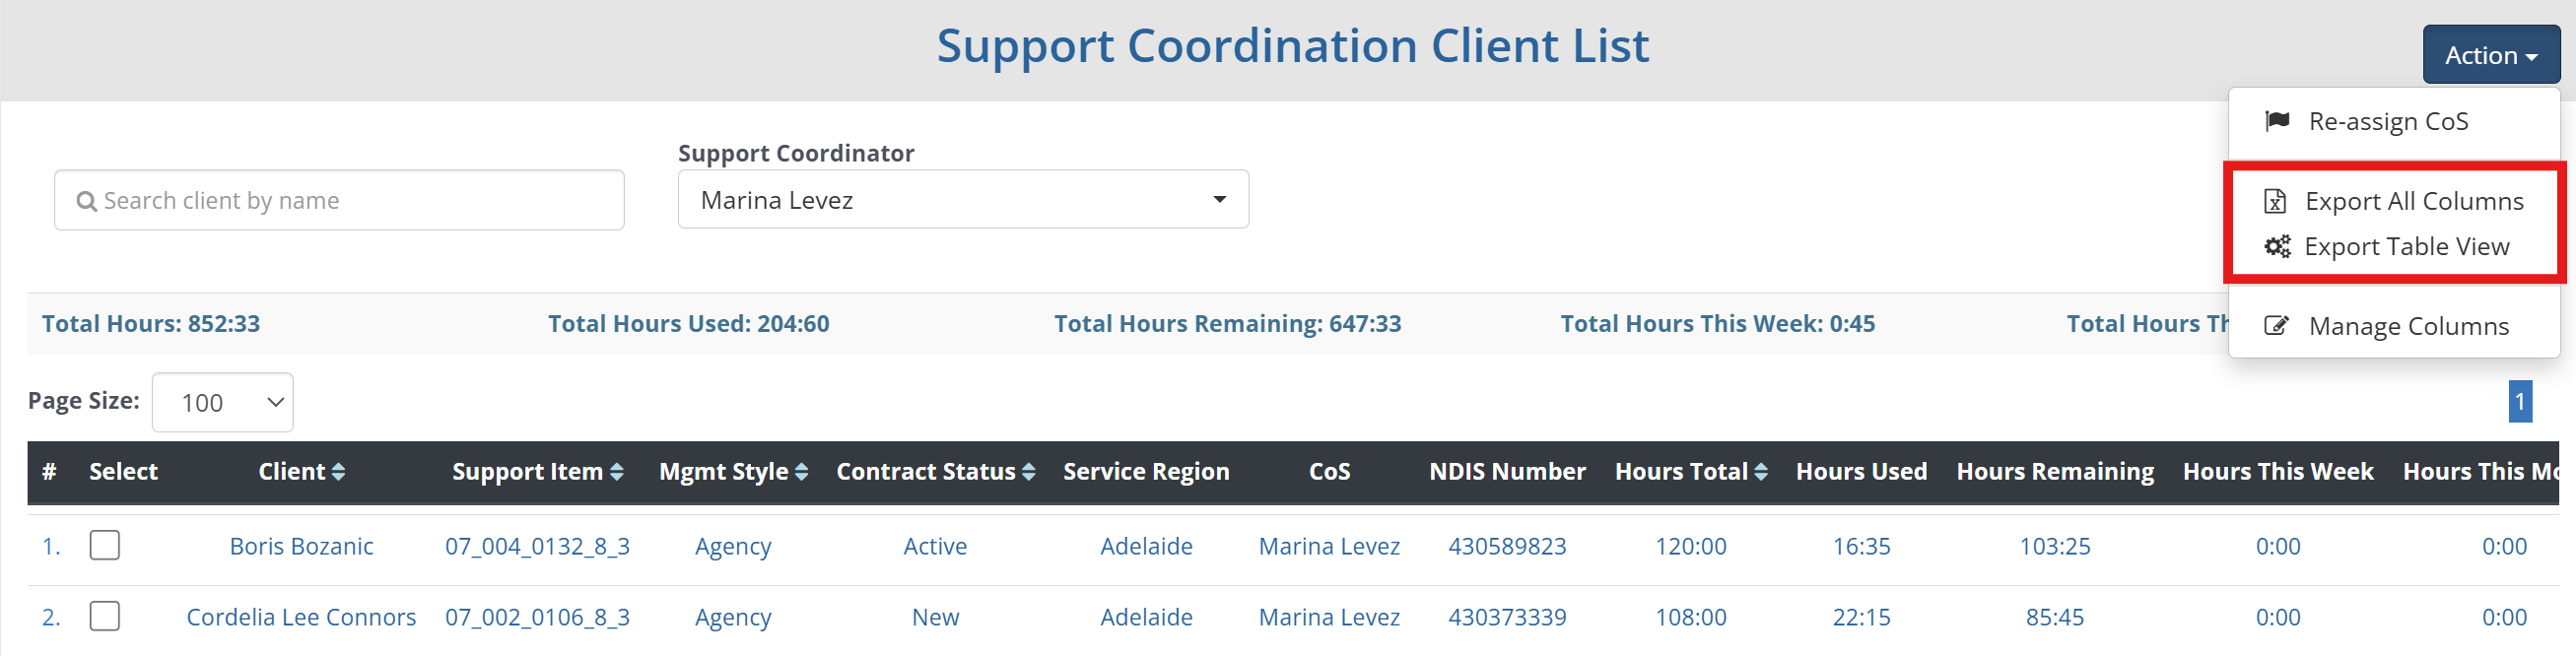Screen dimensions: 2576x656
Task: Click the edit icon beside Manage Columns
Action: point(2276,326)
